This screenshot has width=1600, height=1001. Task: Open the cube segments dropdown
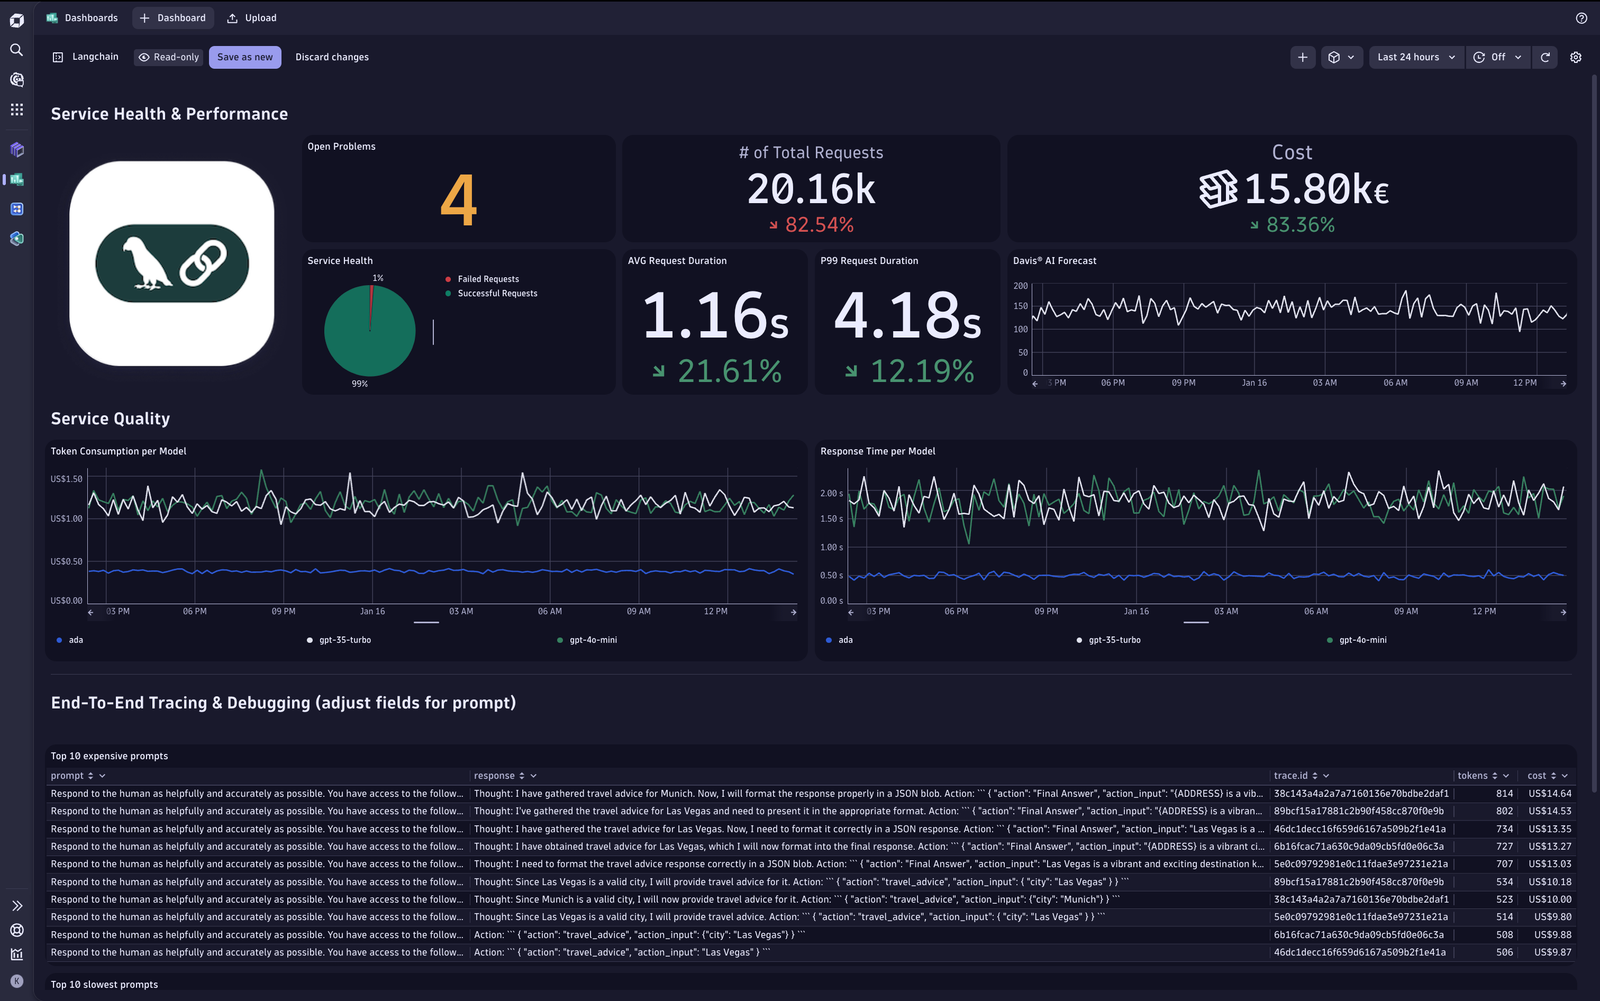(1341, 57)
